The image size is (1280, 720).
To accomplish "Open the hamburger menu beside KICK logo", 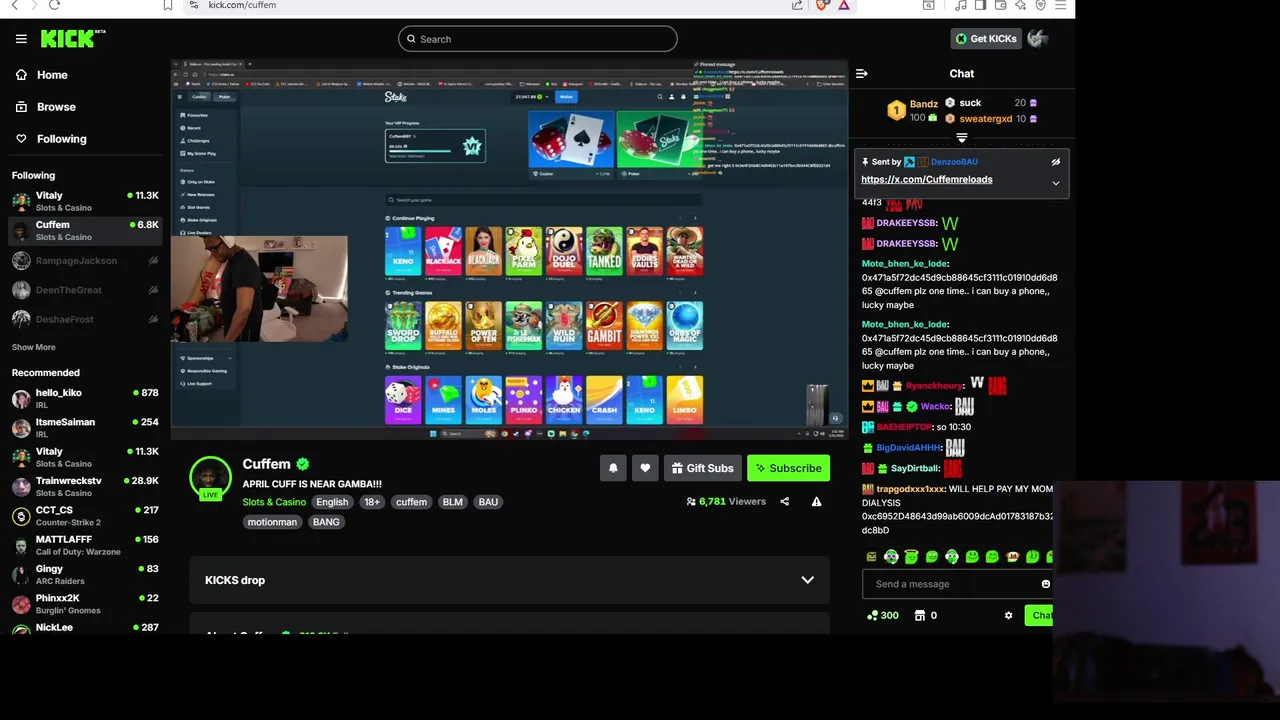I will tap(21, 39).
